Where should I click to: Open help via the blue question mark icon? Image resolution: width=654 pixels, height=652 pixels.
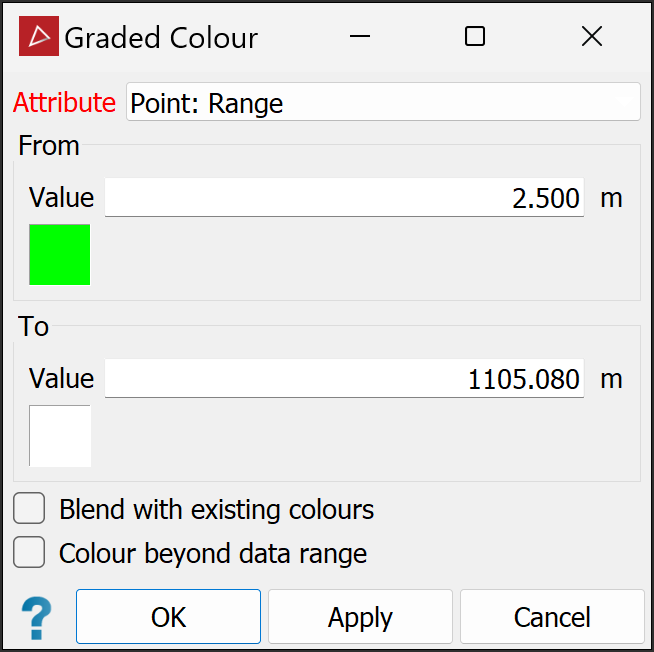click(37, 617)
